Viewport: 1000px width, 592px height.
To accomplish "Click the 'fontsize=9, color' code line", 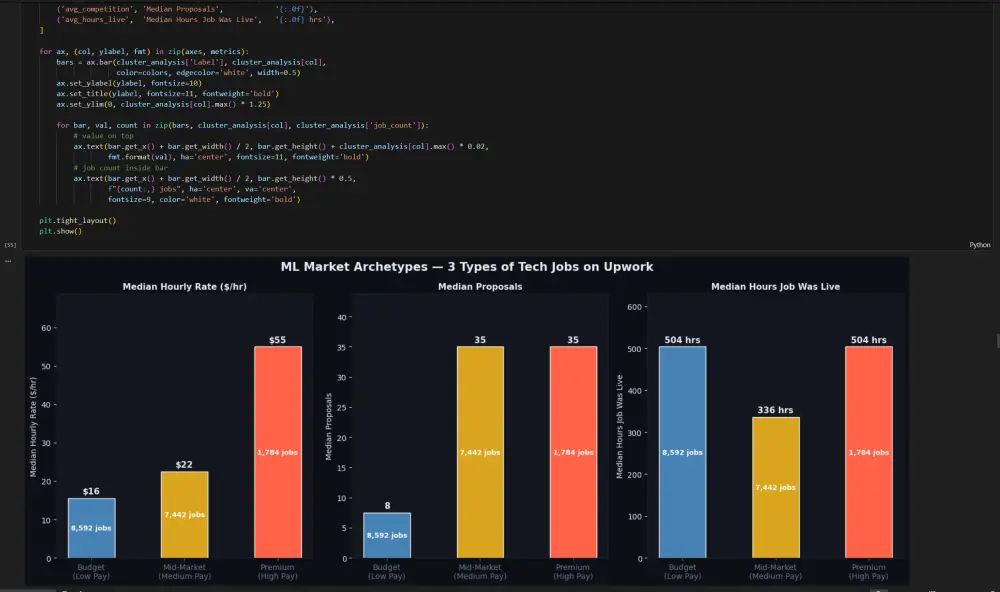I will (x=203, y=200).
